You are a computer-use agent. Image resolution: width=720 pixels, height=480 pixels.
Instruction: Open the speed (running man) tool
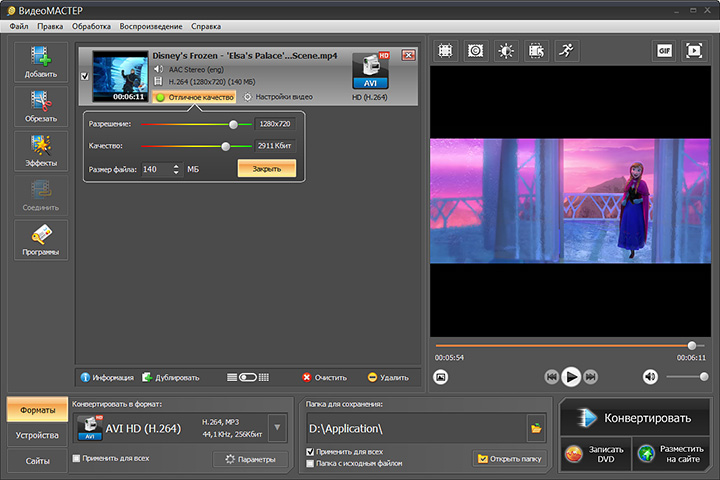click(567, 51)
